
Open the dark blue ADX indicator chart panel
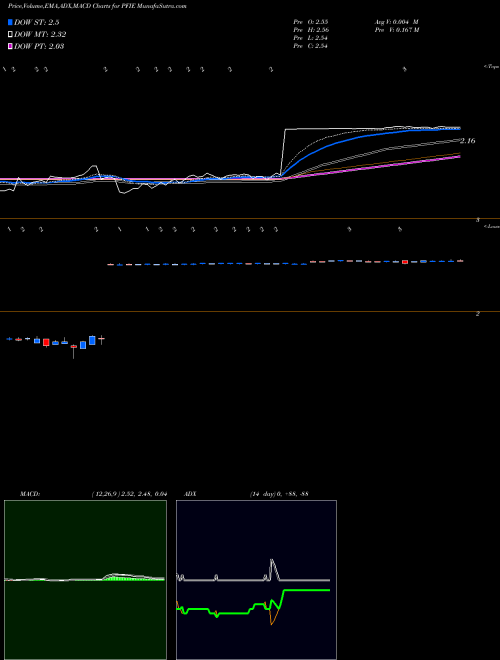[x=256, y=580]
